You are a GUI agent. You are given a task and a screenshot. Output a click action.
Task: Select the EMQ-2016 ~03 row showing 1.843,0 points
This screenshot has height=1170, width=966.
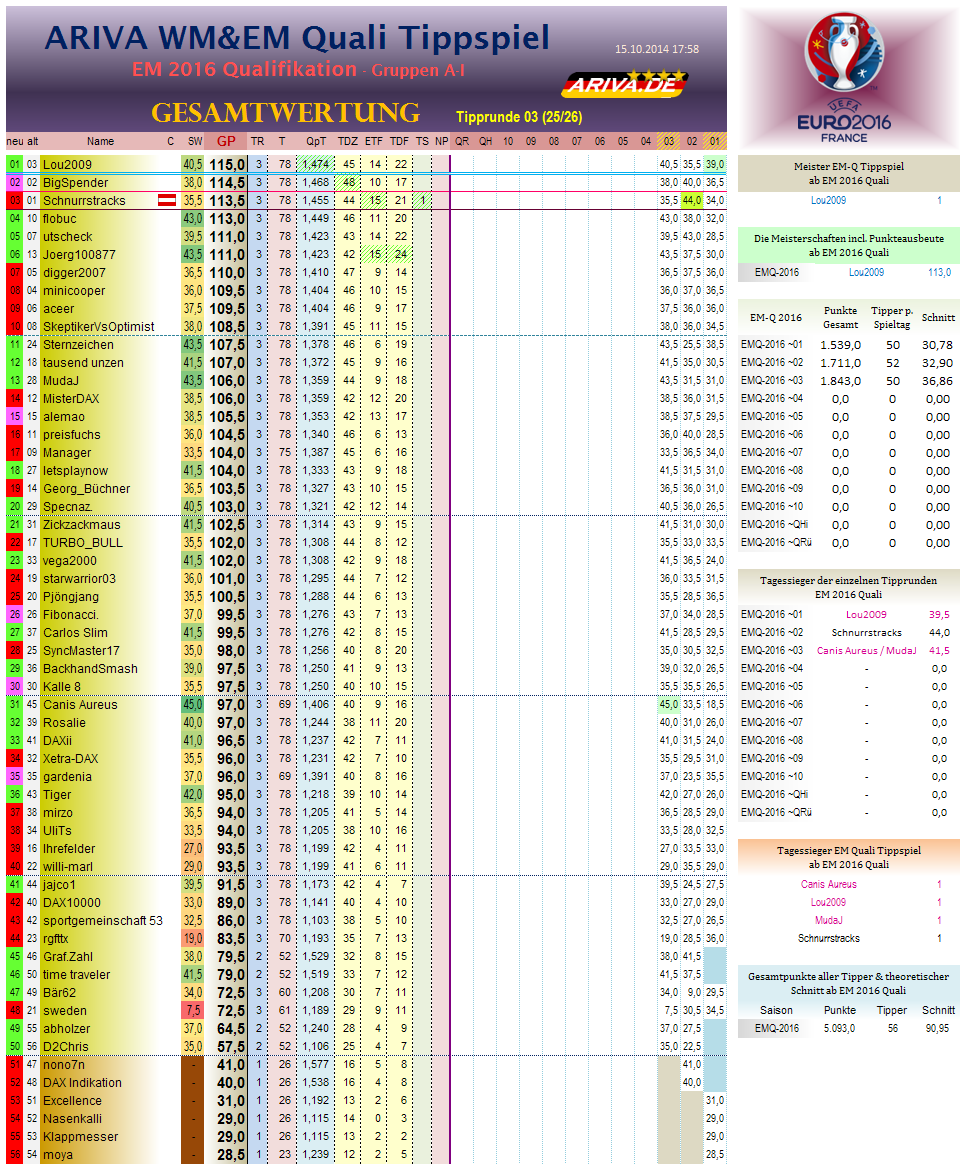coord(840,380)
